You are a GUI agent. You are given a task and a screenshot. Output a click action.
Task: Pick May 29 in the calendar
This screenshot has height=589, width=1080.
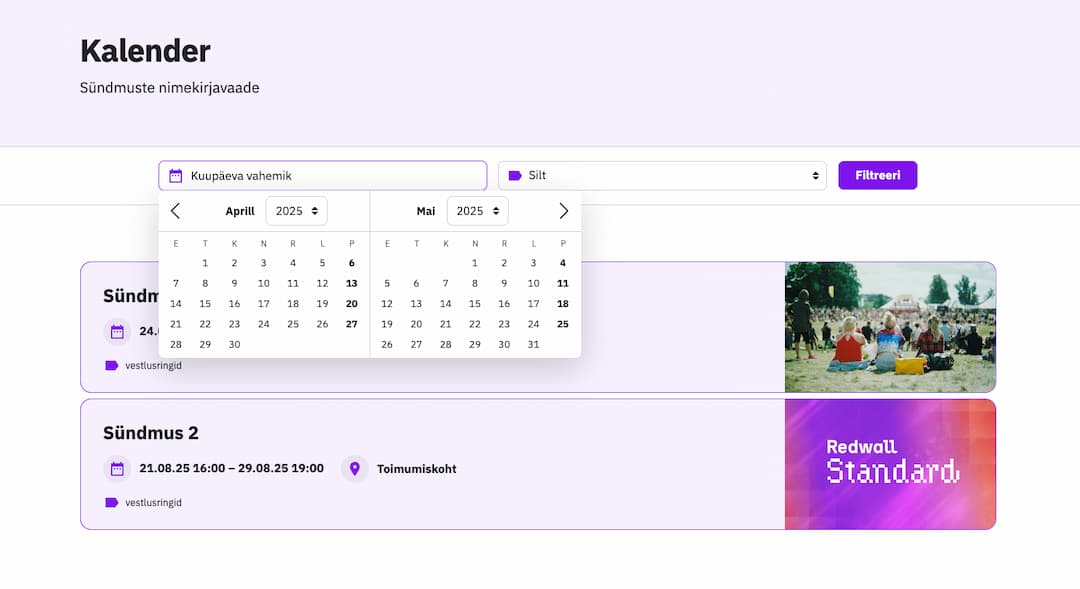475,344
